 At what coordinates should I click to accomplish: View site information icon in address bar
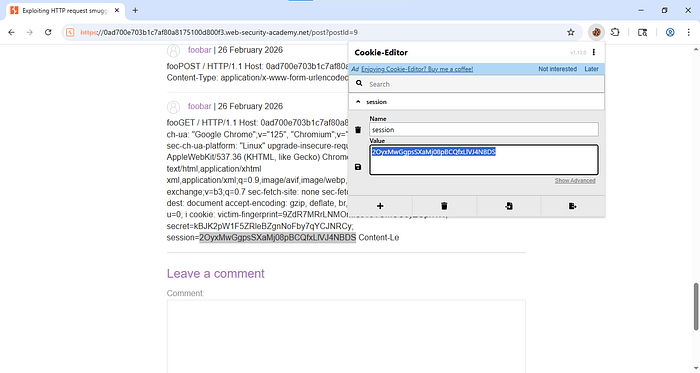[70, 32]
